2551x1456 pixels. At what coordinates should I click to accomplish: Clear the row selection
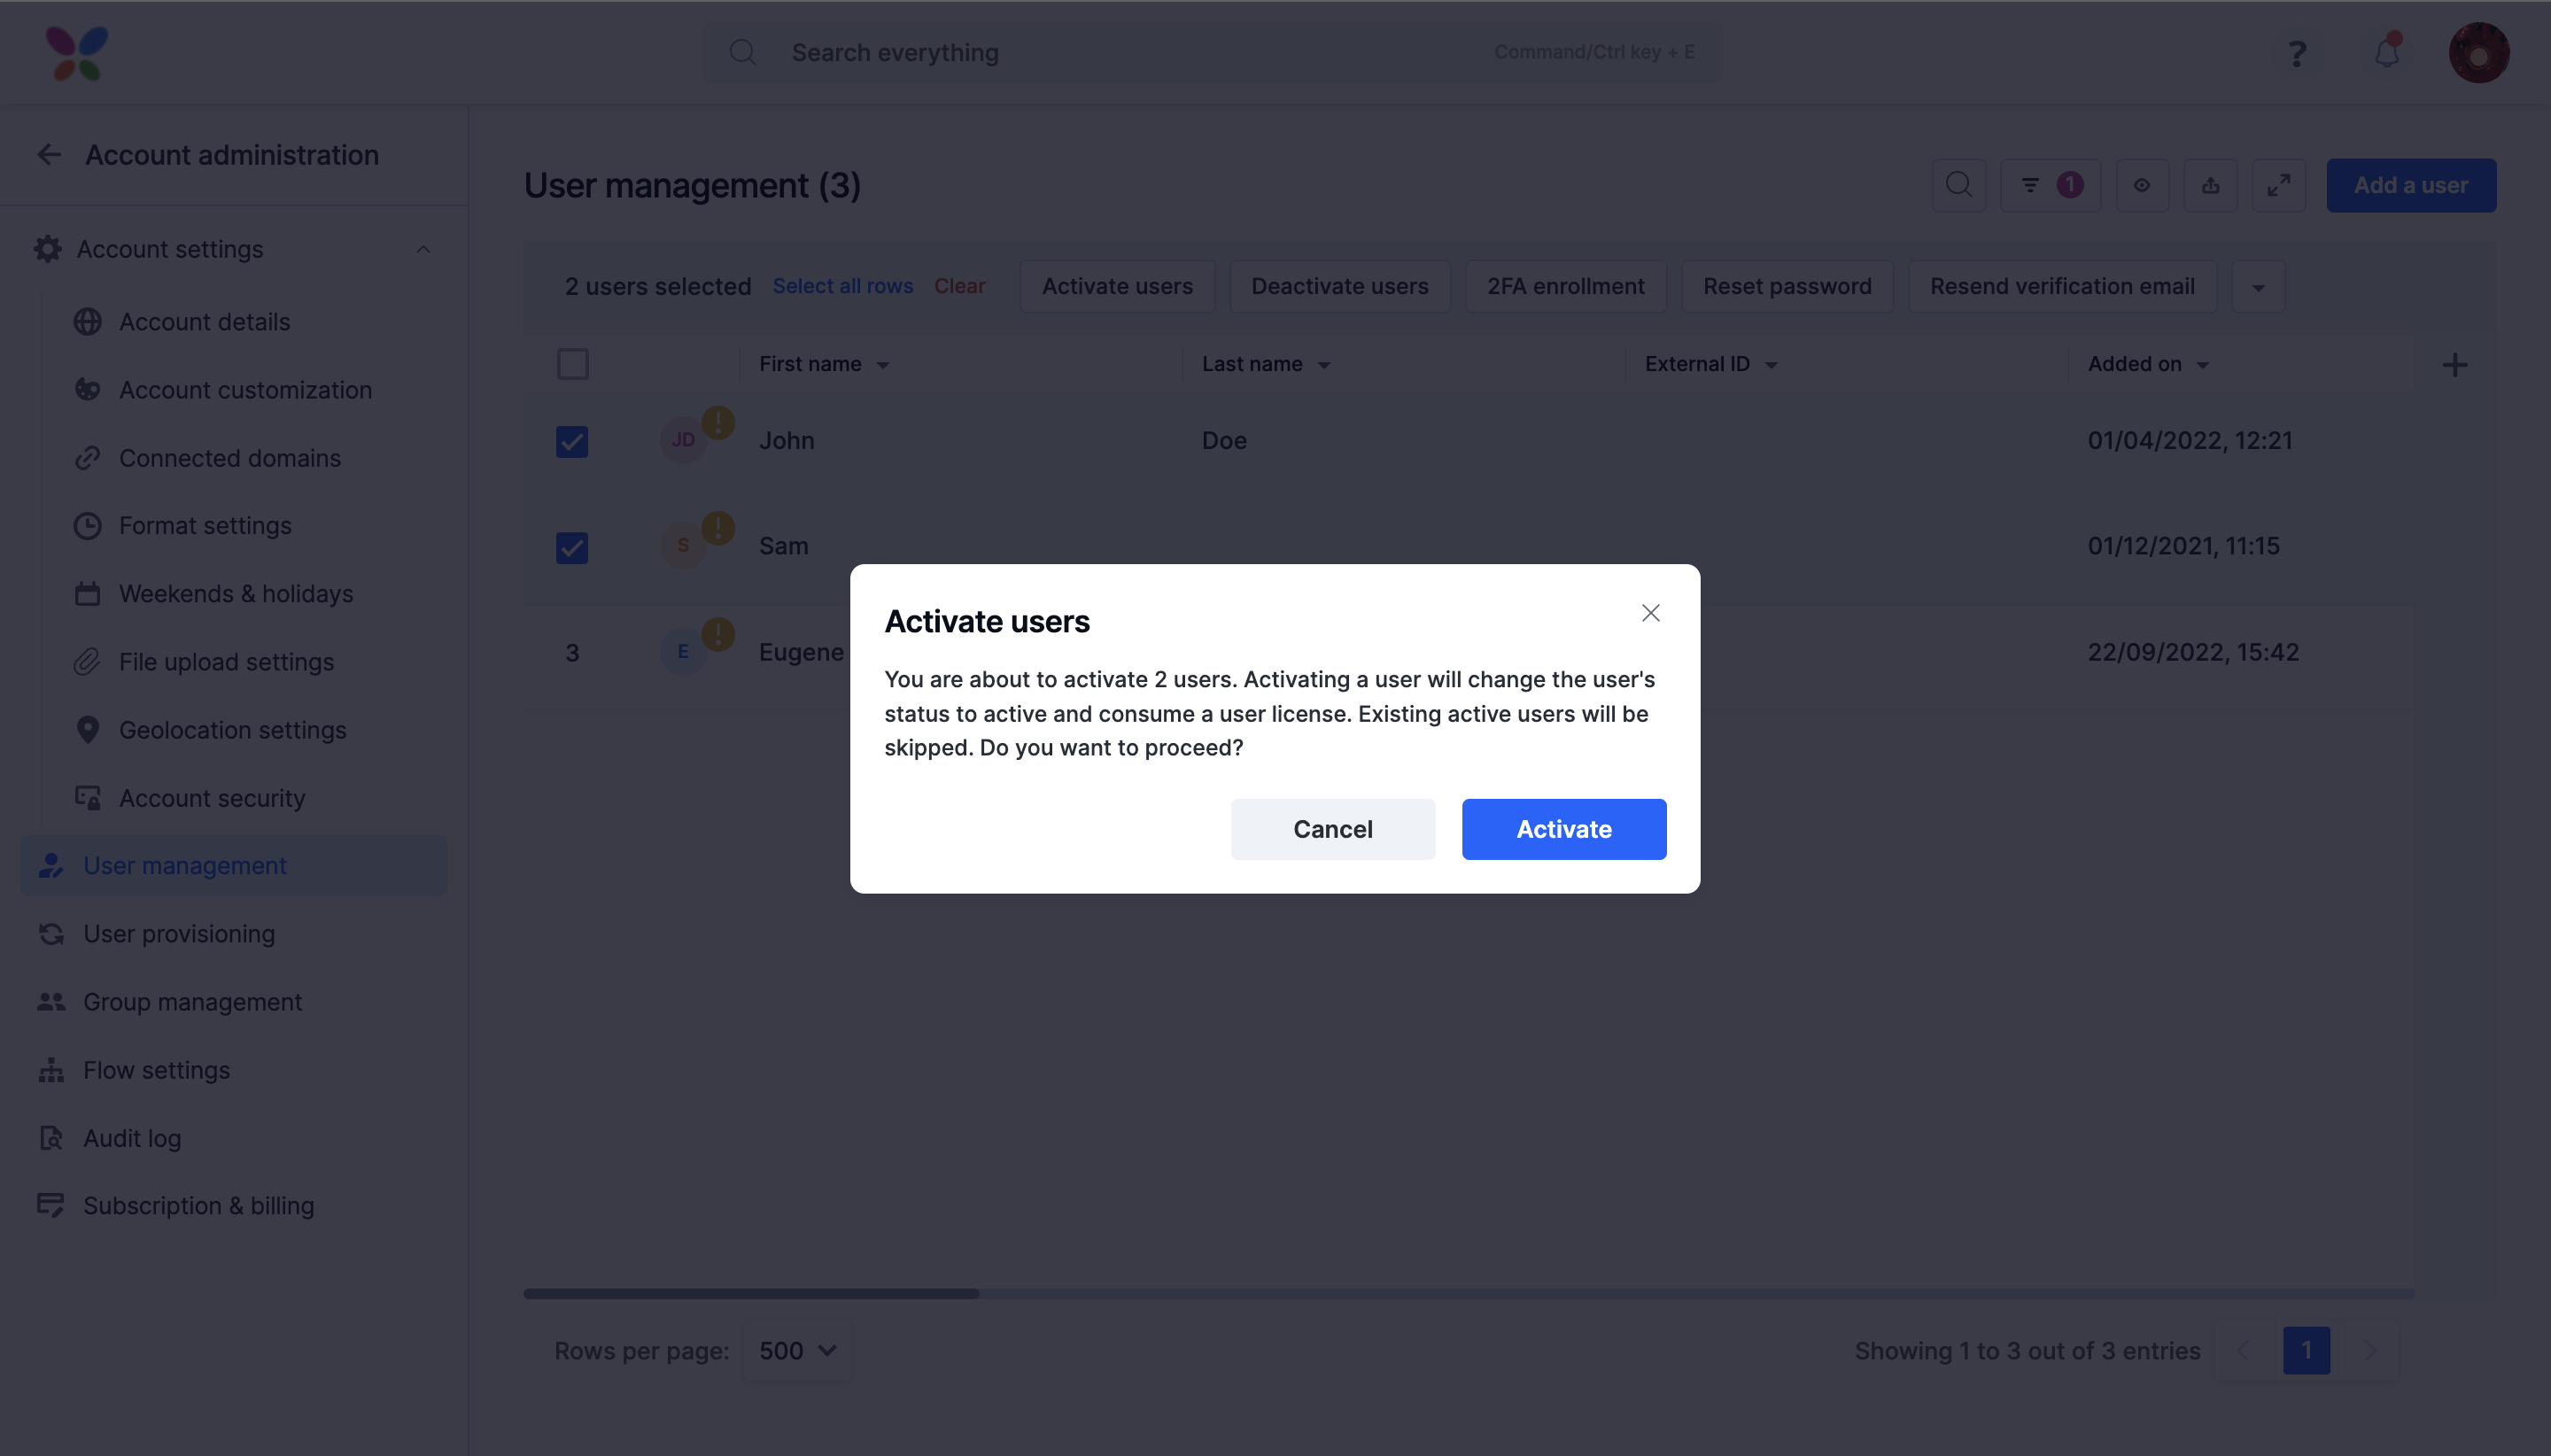click(x=959, y=286)
